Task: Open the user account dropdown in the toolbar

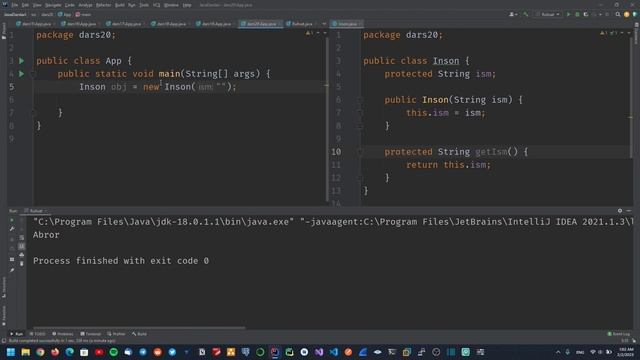Action: (513, 14)
